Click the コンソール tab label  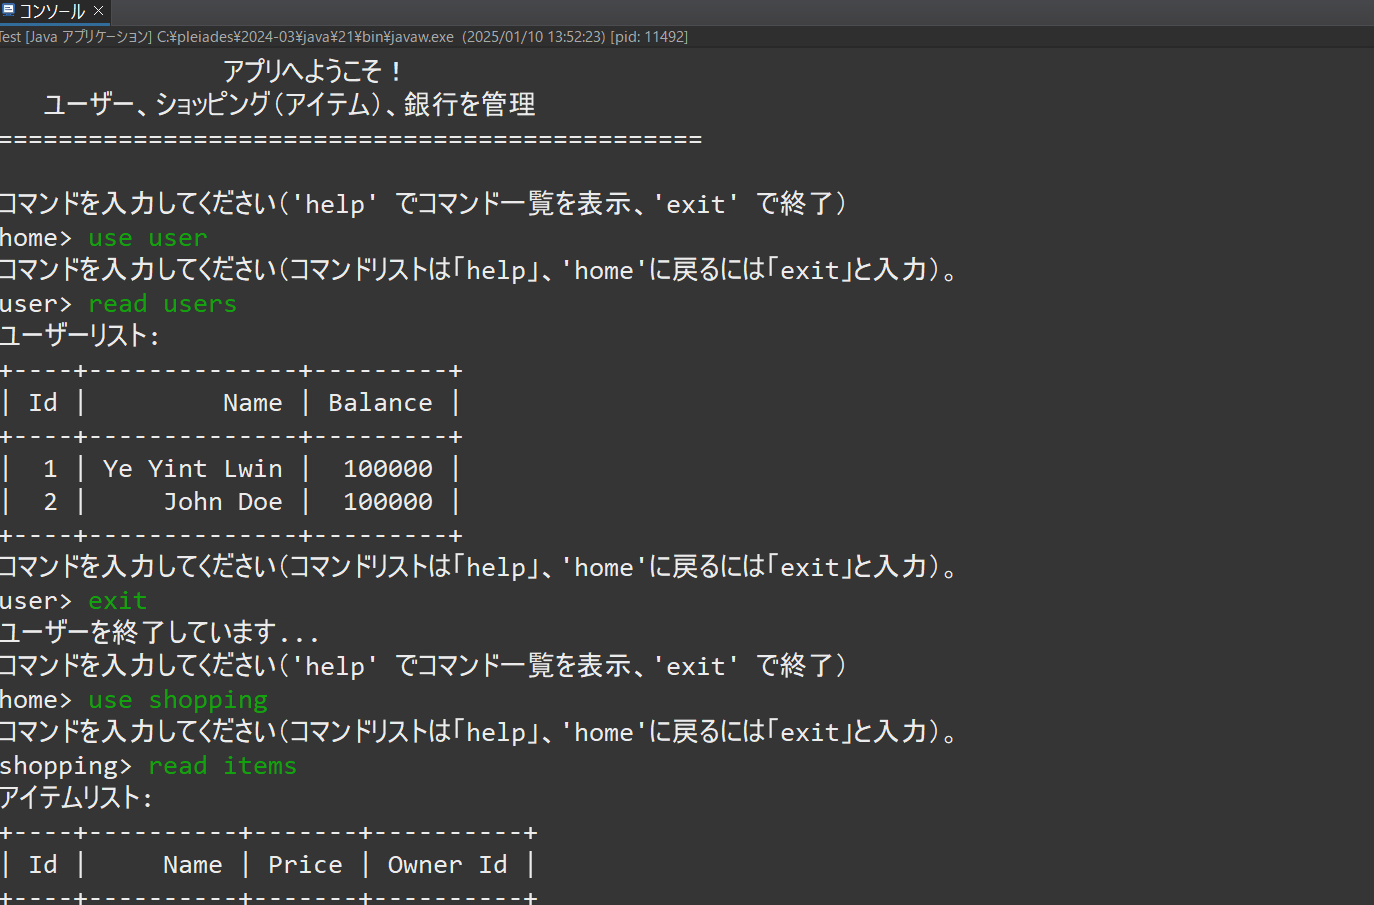tap(52, 11)
